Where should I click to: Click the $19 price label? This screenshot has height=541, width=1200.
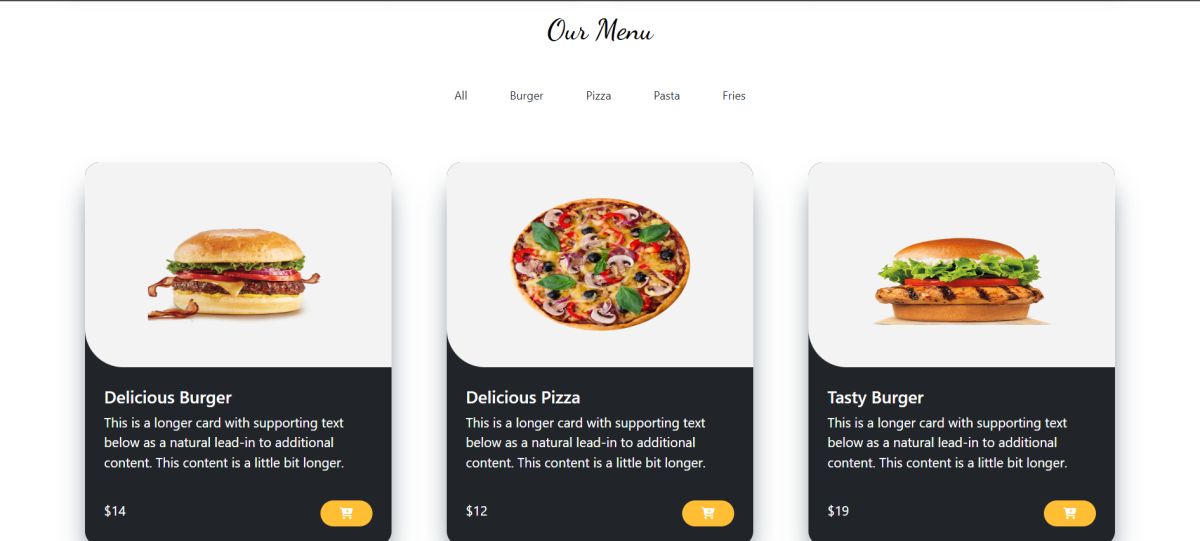click(839, 511)
